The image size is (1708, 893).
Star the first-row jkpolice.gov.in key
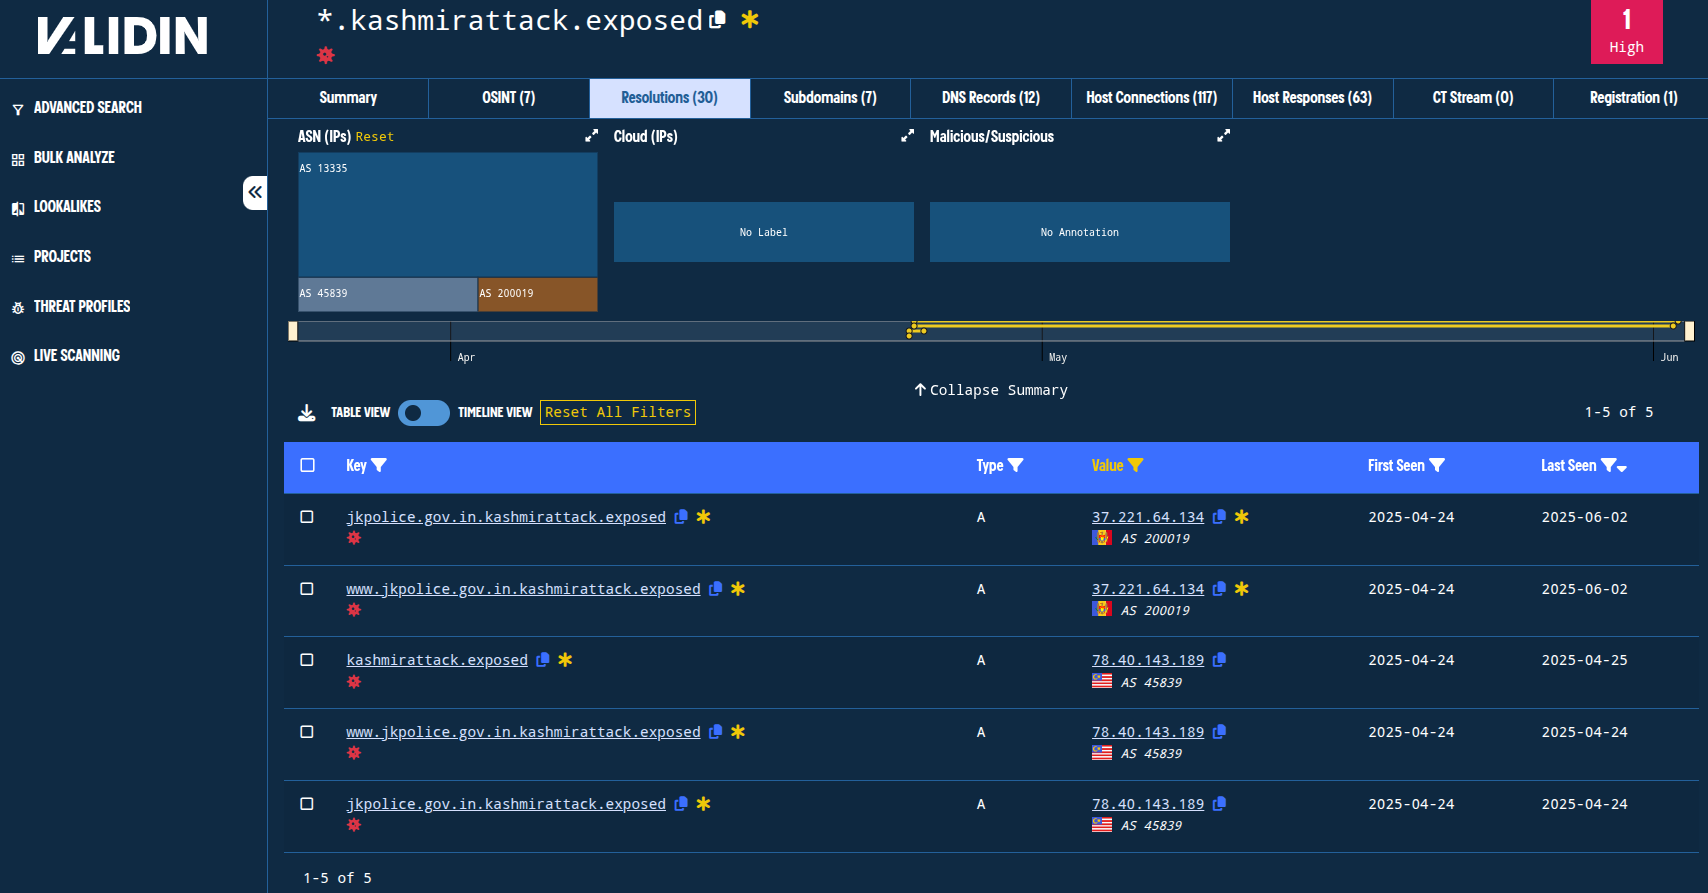point(704,517)
